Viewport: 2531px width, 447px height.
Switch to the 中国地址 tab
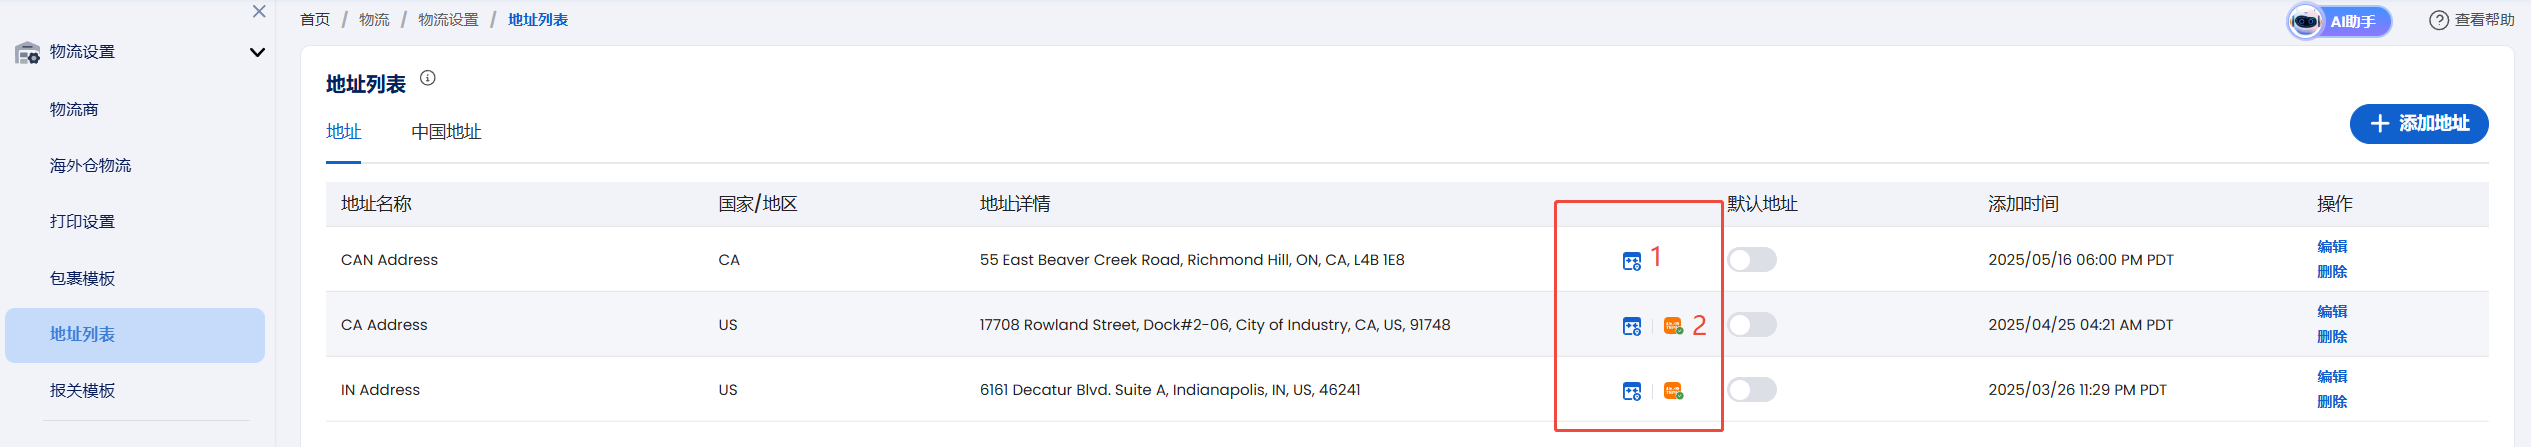pyautogui.click(x=446, y=132)
